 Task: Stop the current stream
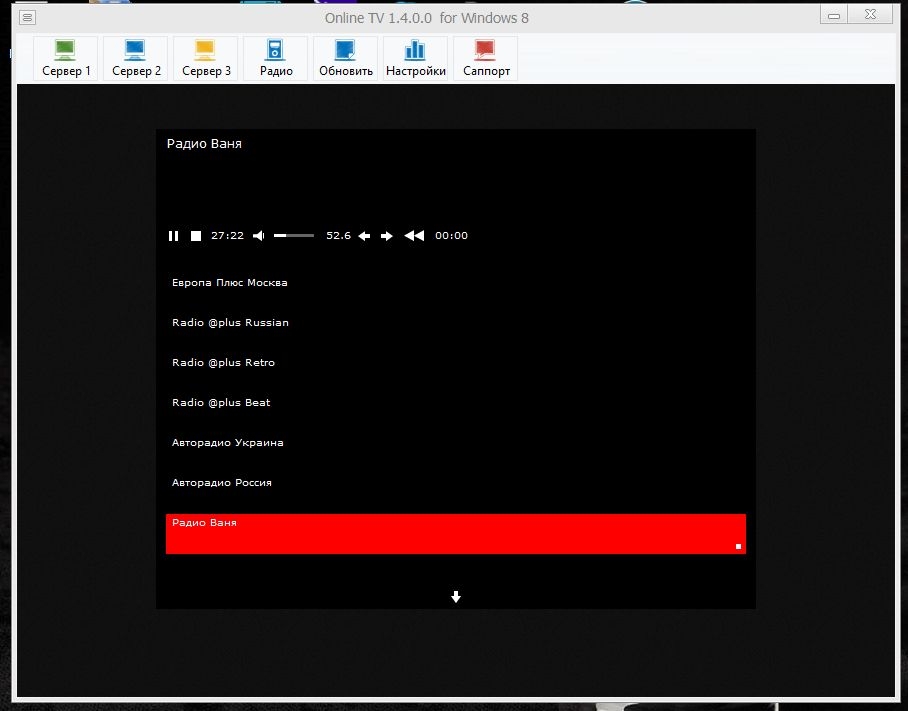click(x=196, y=236)
